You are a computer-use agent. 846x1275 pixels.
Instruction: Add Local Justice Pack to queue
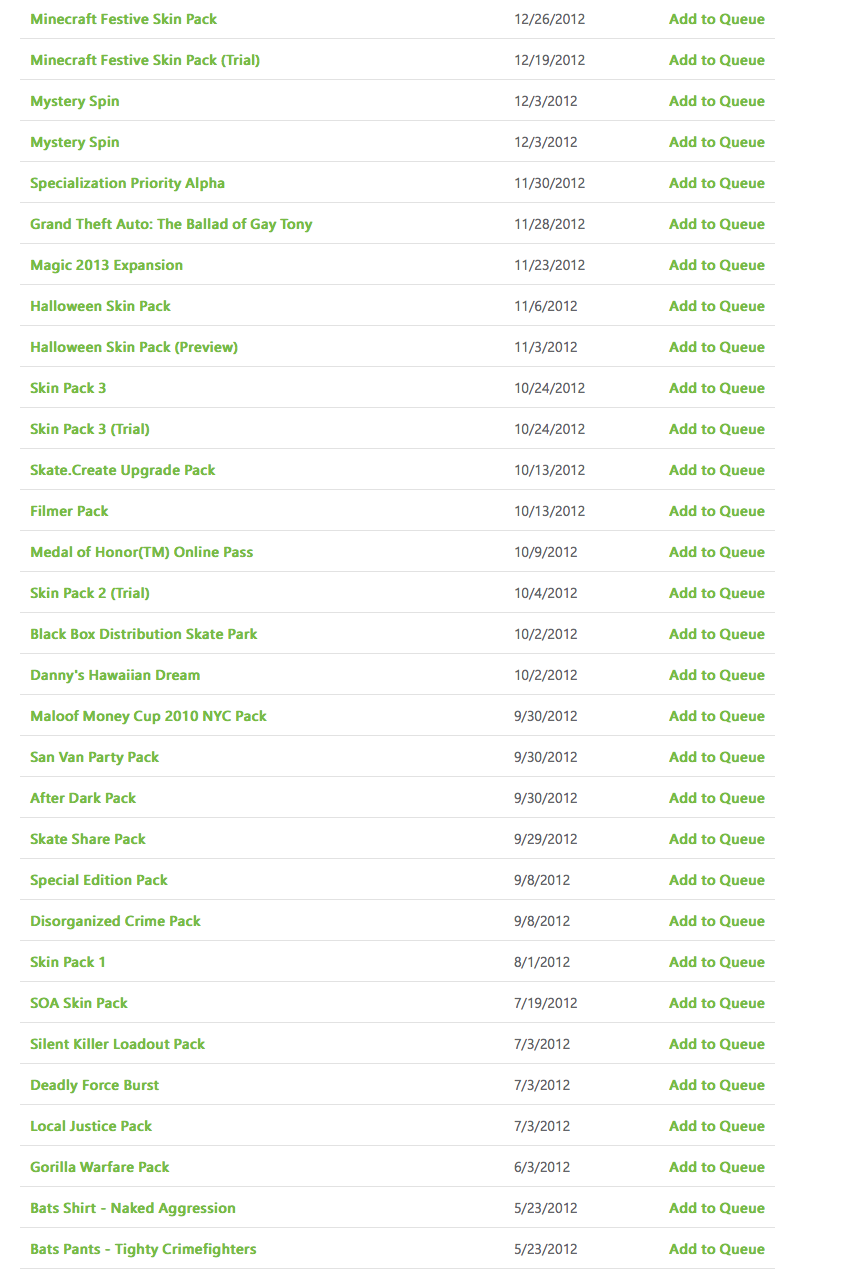pos(717,1126)
